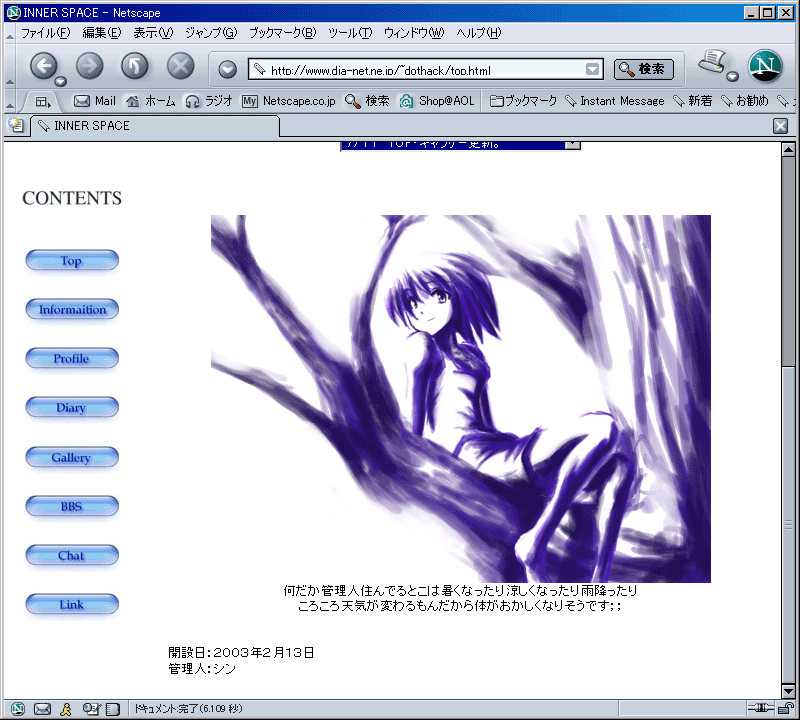The width and height of the screenshot is (800, 720).
Task: Click the round go-menu button before the URL field
Action: (228, 69)
